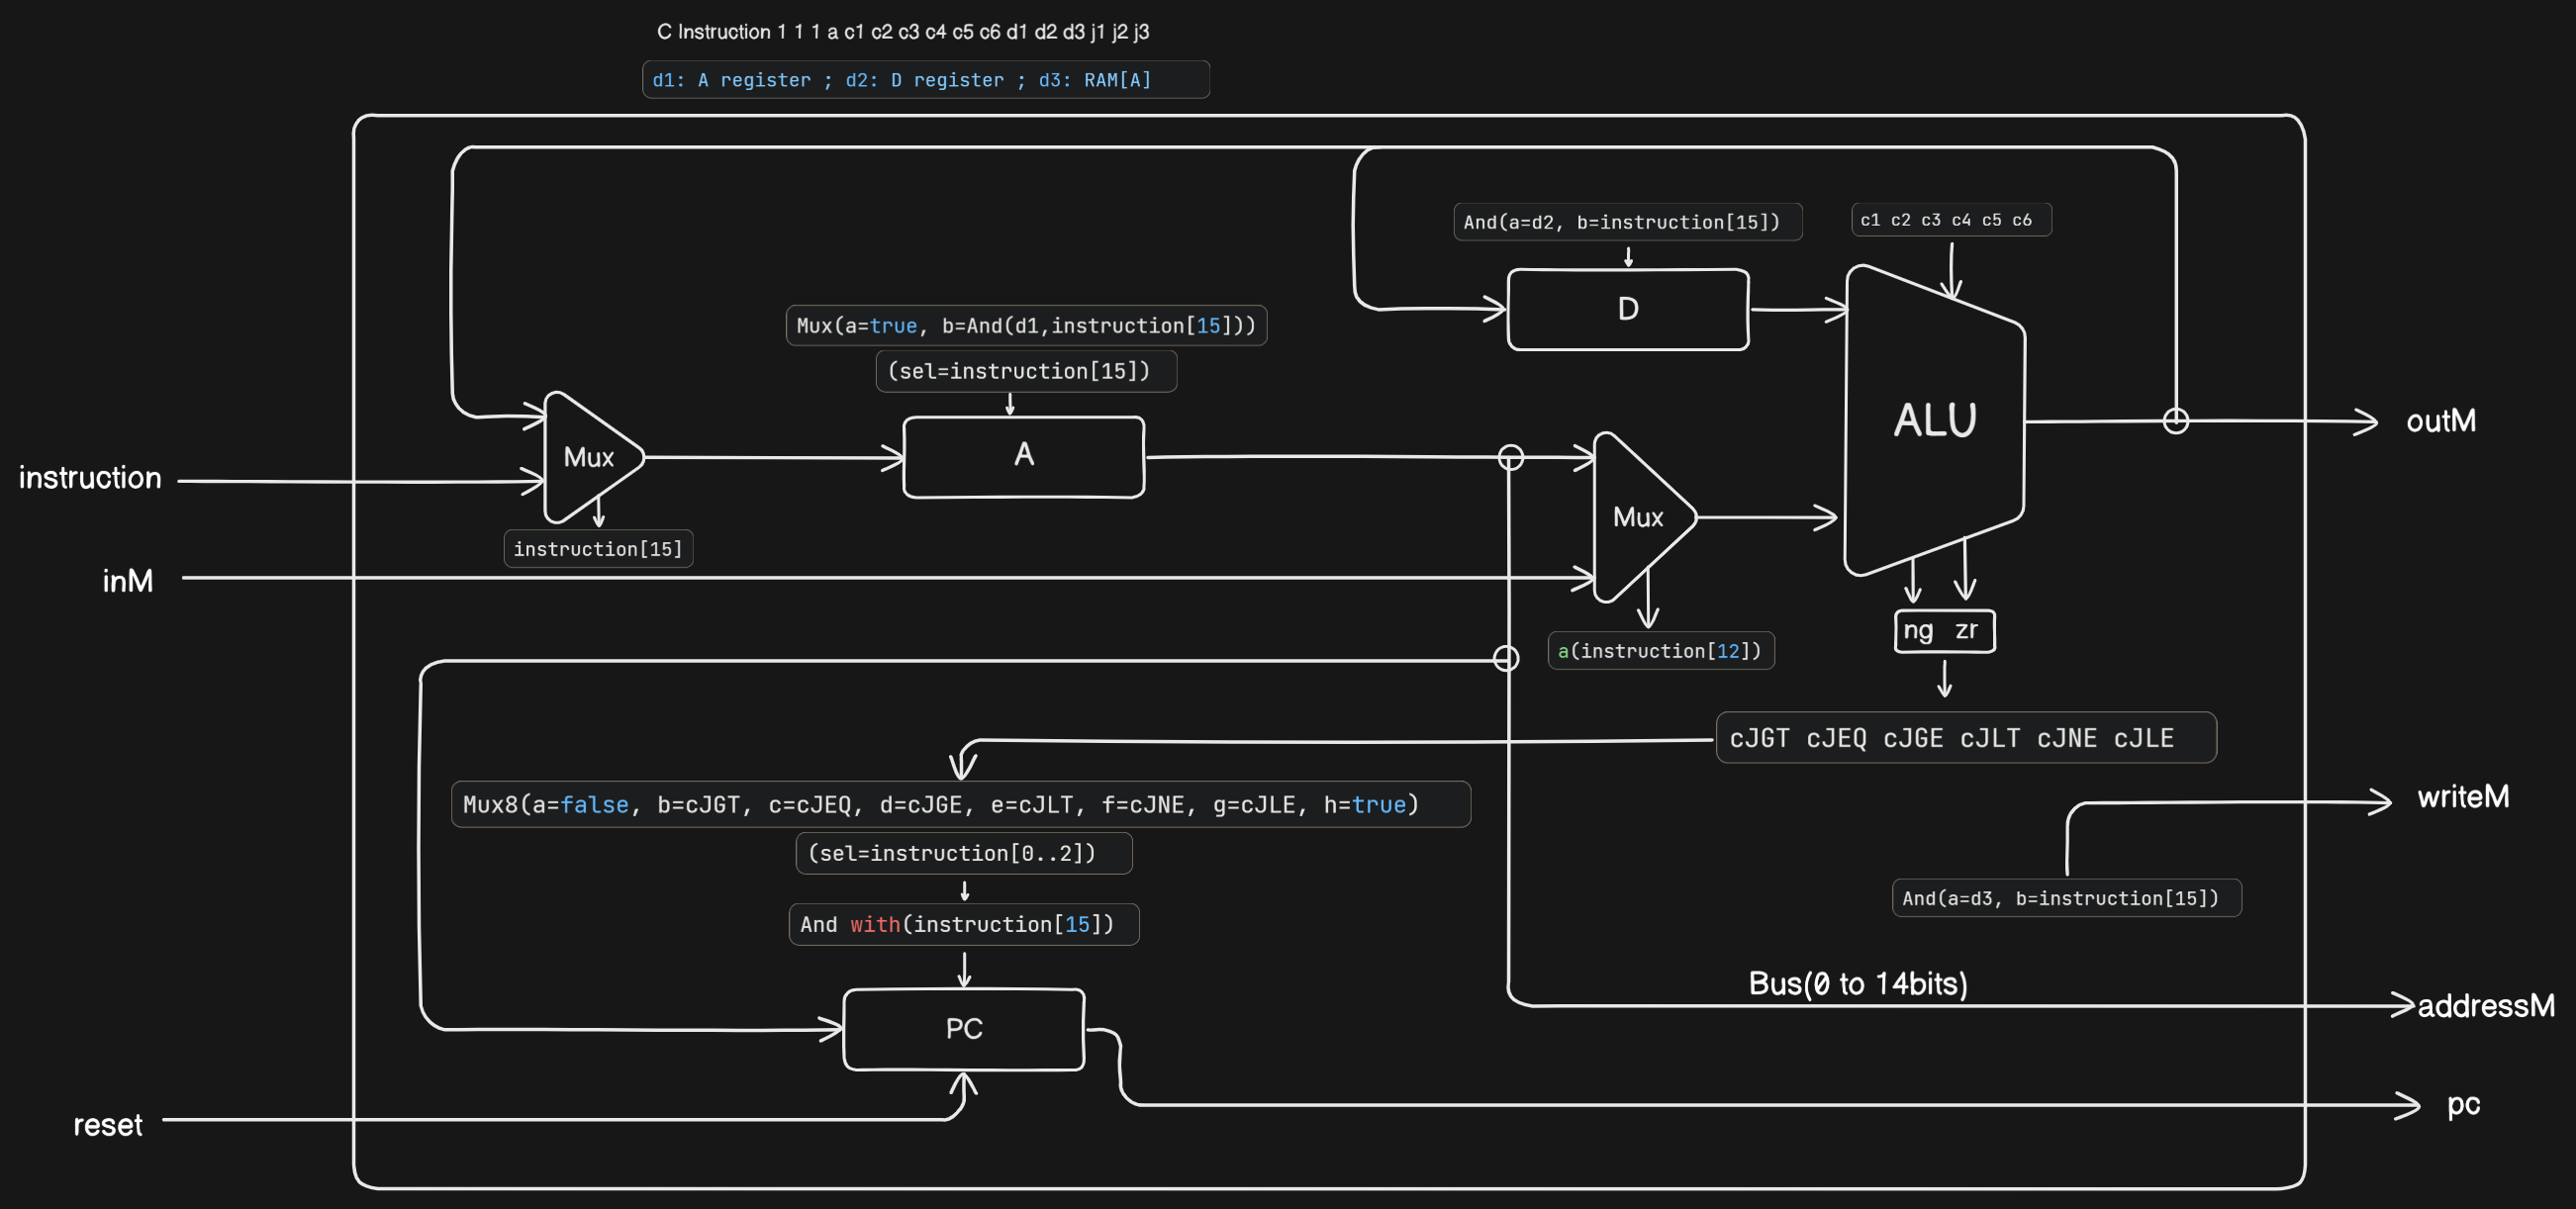Click the PC register box

point(963,1028)
